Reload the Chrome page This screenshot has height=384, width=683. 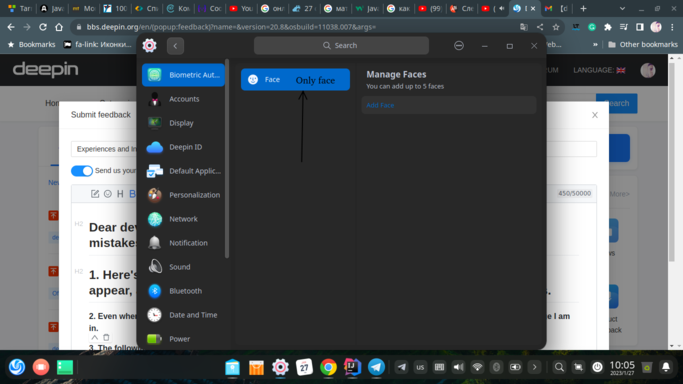[43, 27]
